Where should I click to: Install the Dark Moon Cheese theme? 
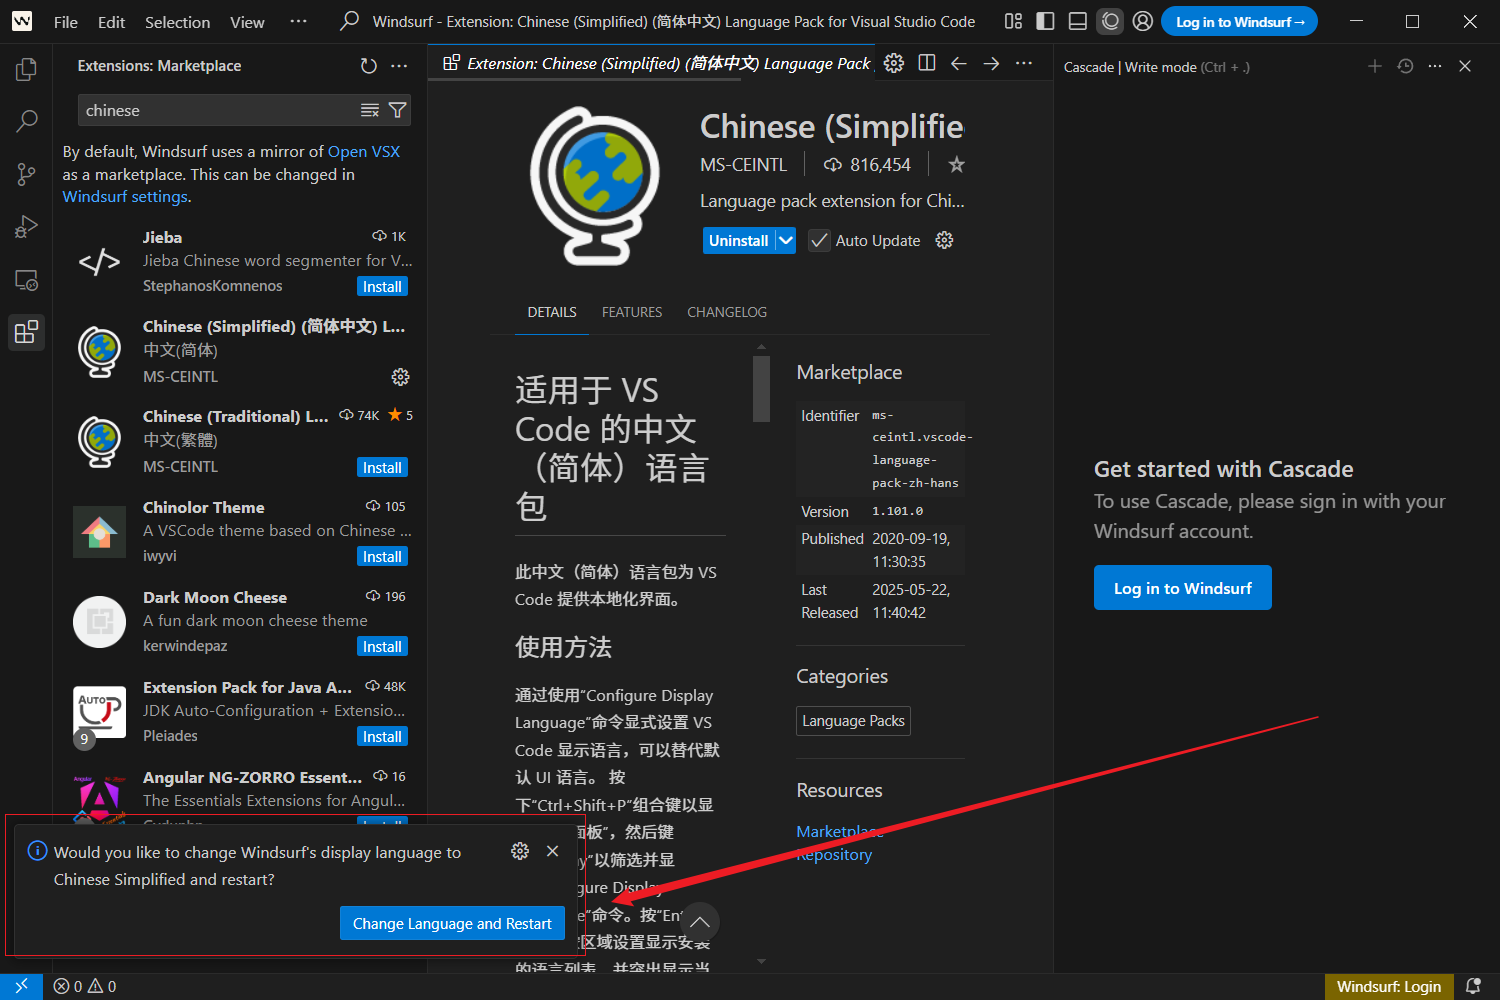point(382,646)
